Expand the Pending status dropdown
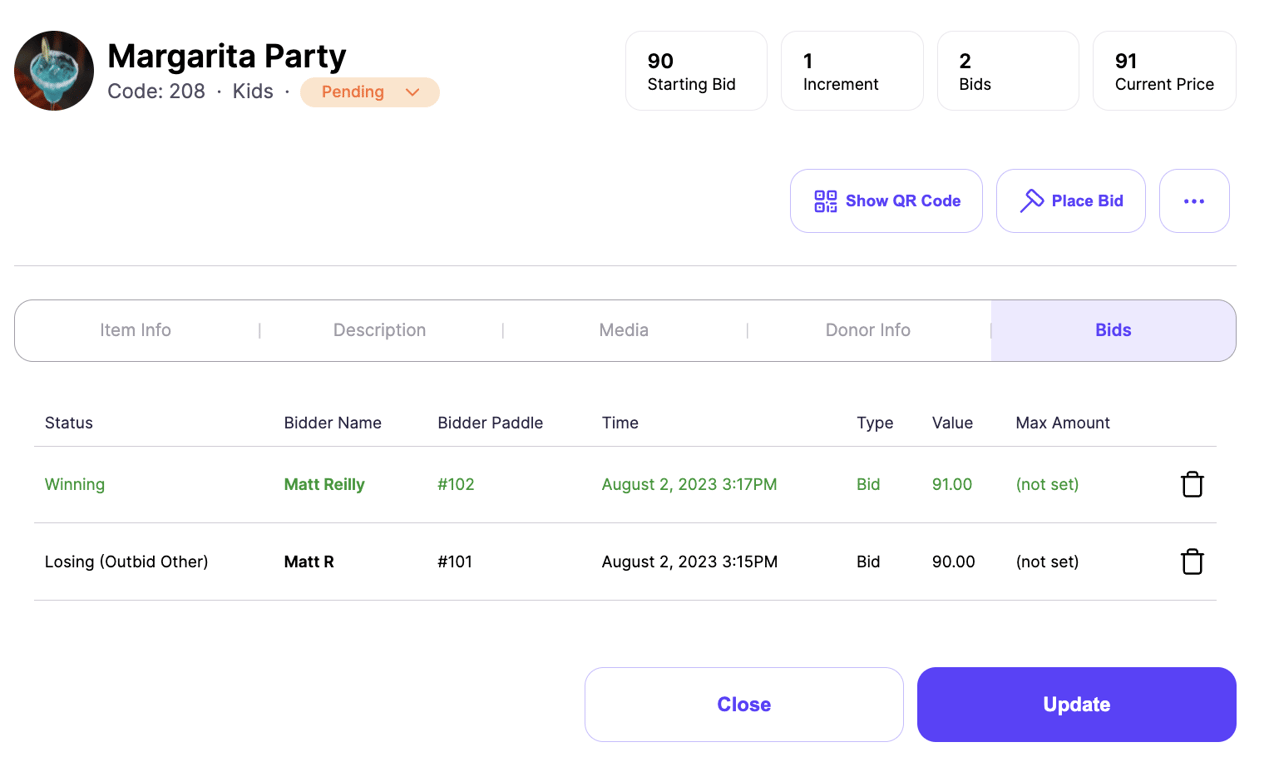The image size is (1279, 762). tap(369, 91)
